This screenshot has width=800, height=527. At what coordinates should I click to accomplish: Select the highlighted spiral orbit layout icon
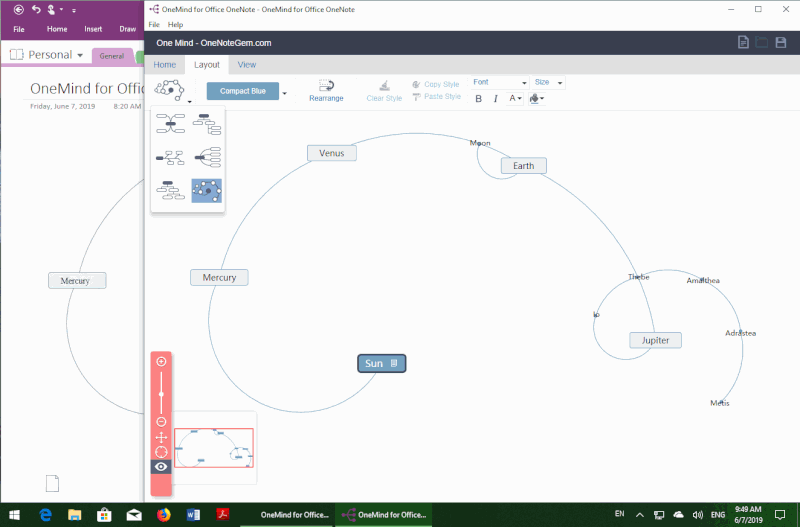click(207, 191)
